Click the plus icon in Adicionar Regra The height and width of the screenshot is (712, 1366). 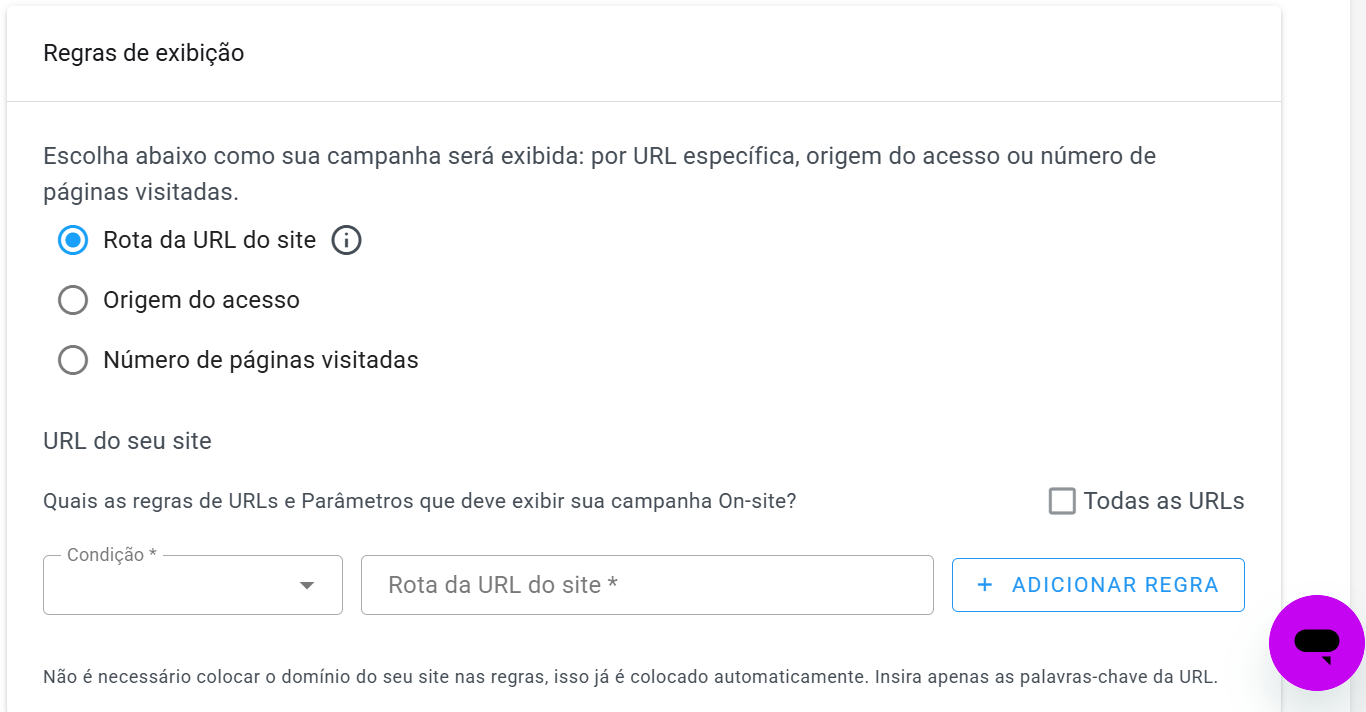click(x=985, y=585)
